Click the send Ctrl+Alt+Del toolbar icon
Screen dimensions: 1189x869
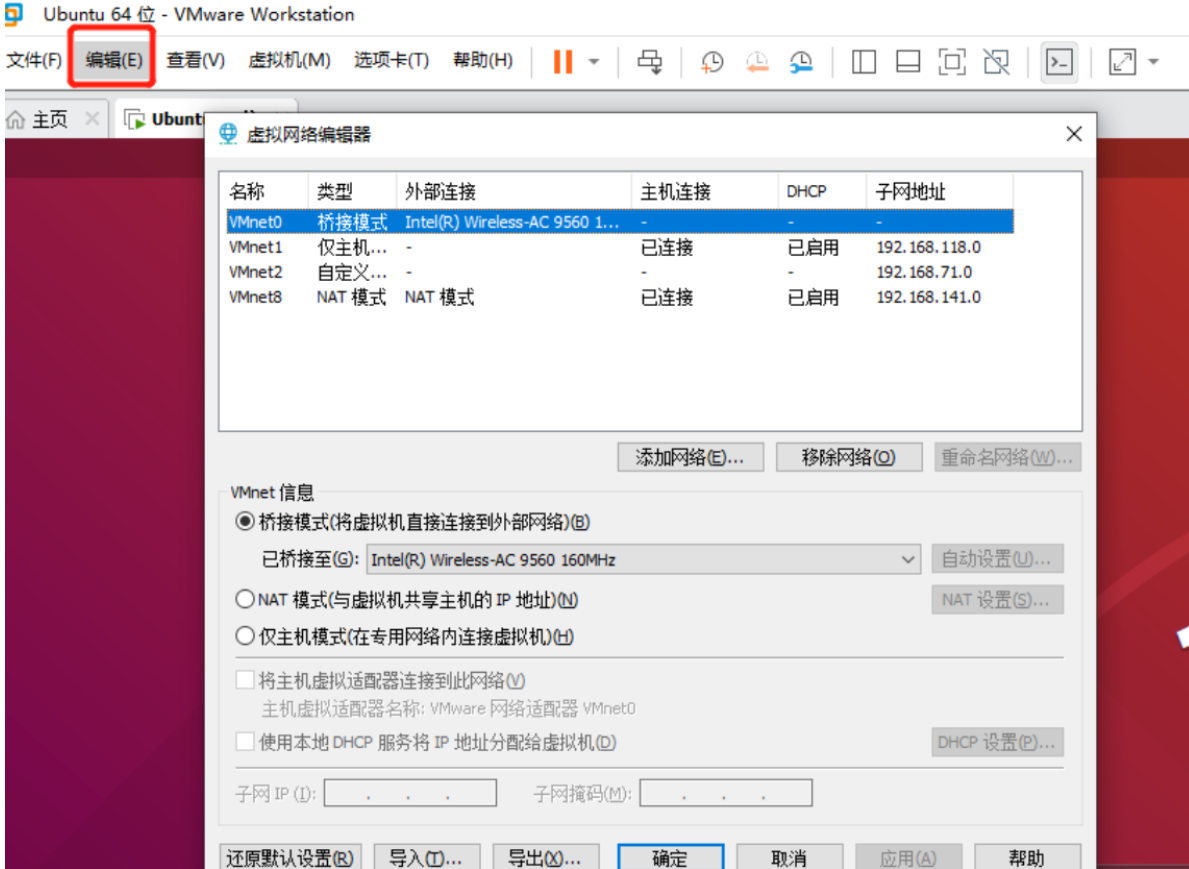point(650,61)
